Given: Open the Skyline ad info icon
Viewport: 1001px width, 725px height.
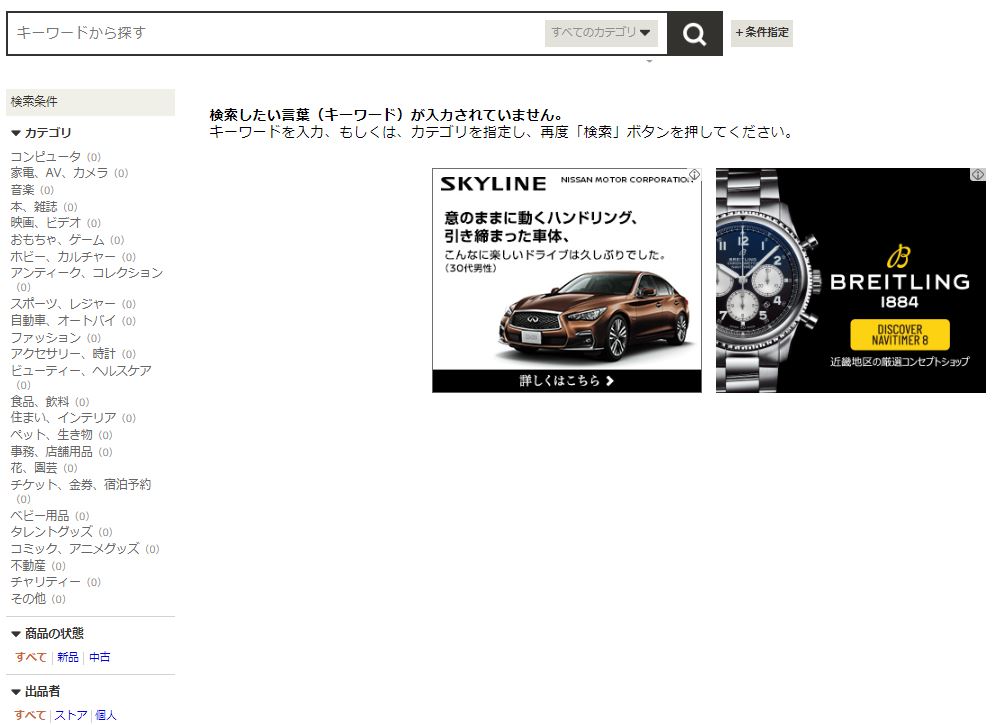Looking at the screenshot, I should pos(695,174).
